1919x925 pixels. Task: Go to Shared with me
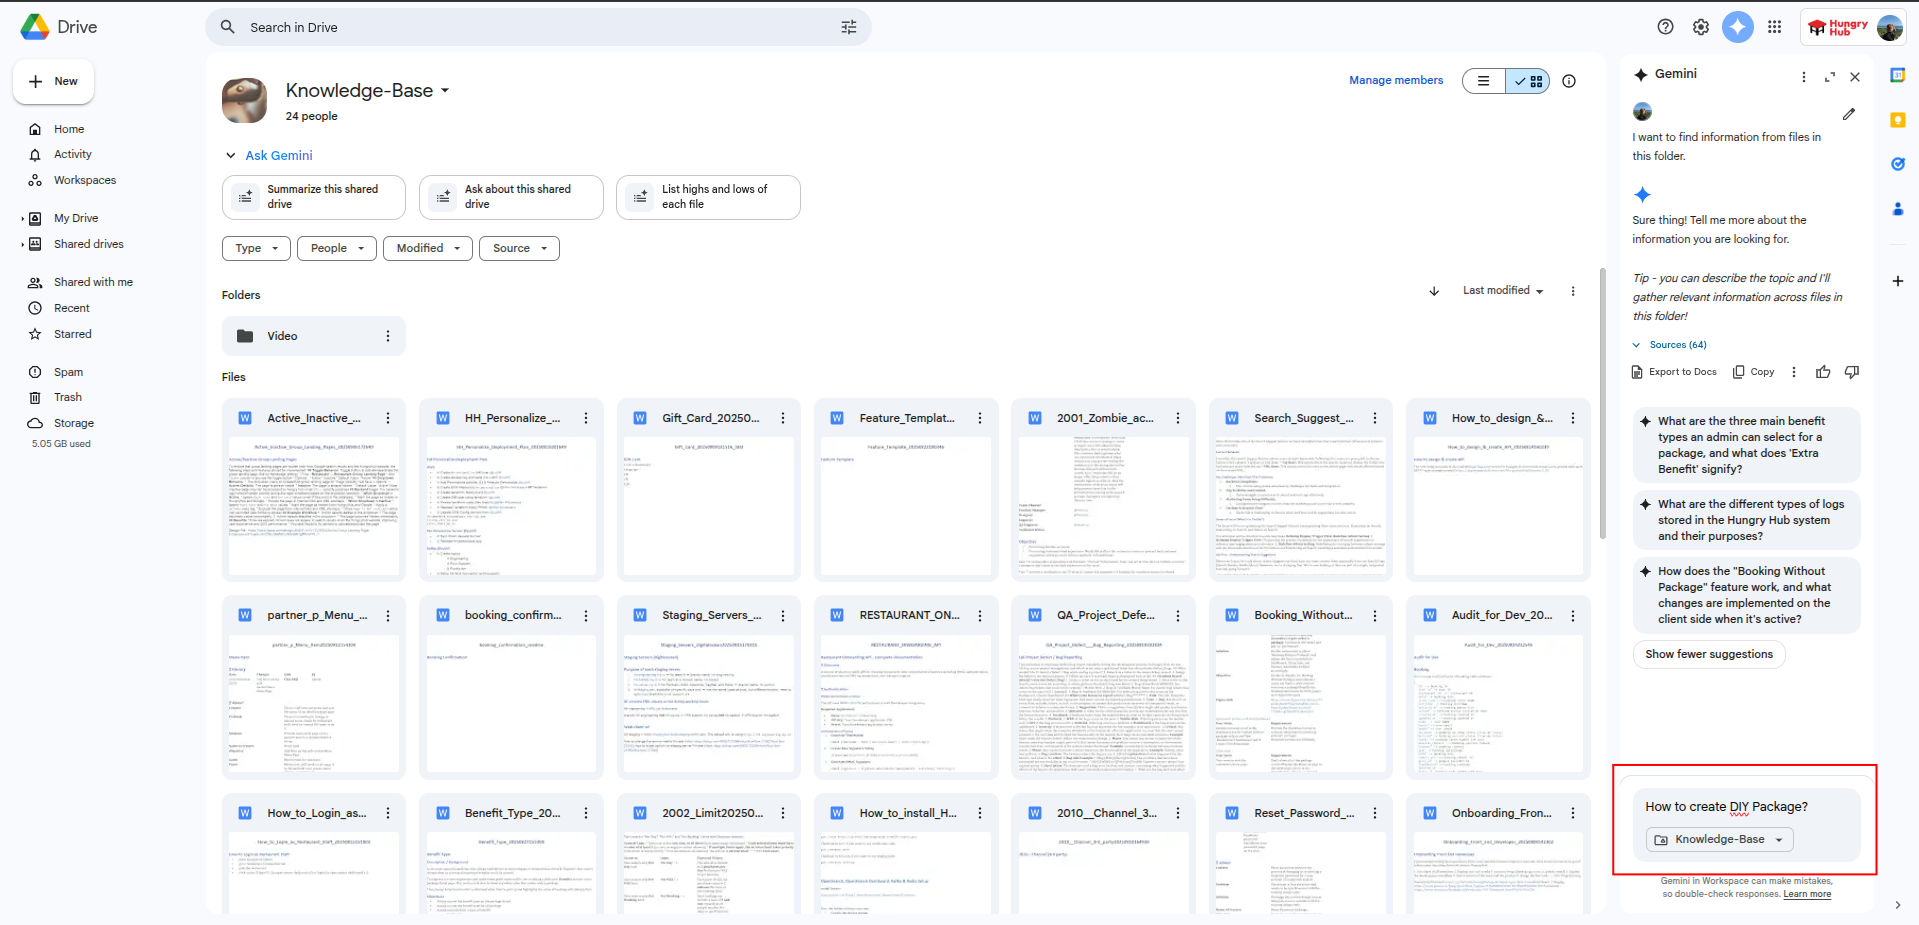coord(93,282)
